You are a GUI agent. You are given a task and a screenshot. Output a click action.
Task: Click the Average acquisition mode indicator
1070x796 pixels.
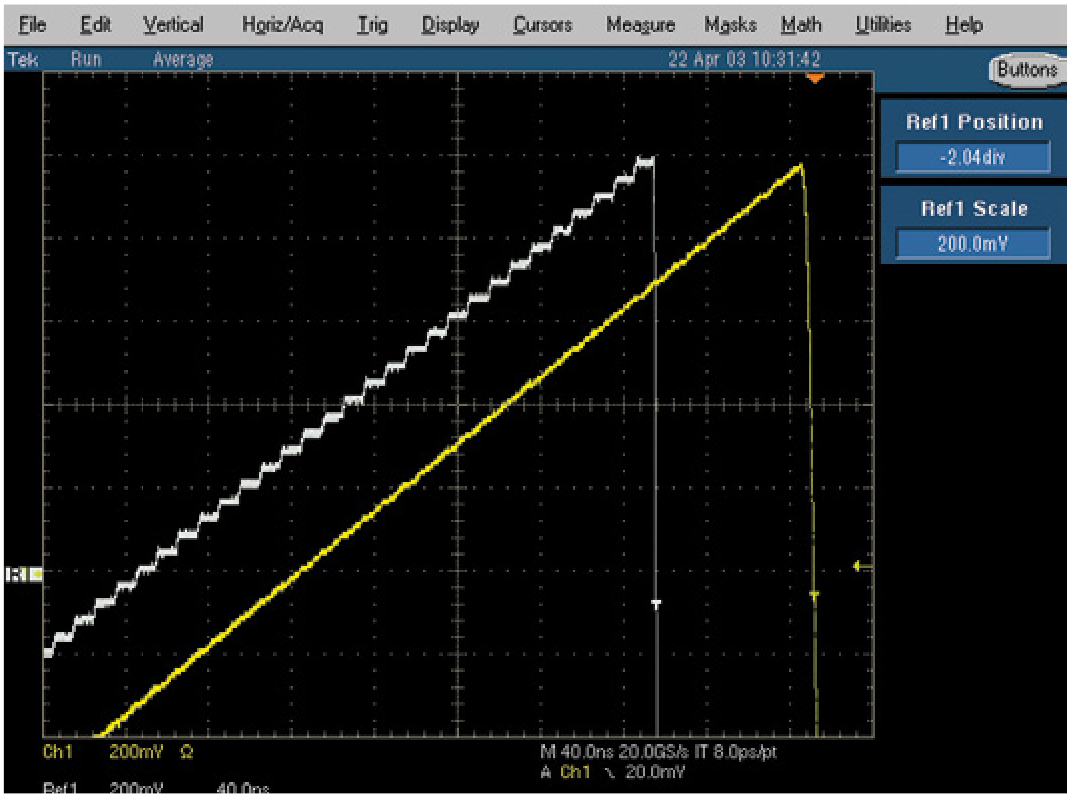click(x=182, y=59)
